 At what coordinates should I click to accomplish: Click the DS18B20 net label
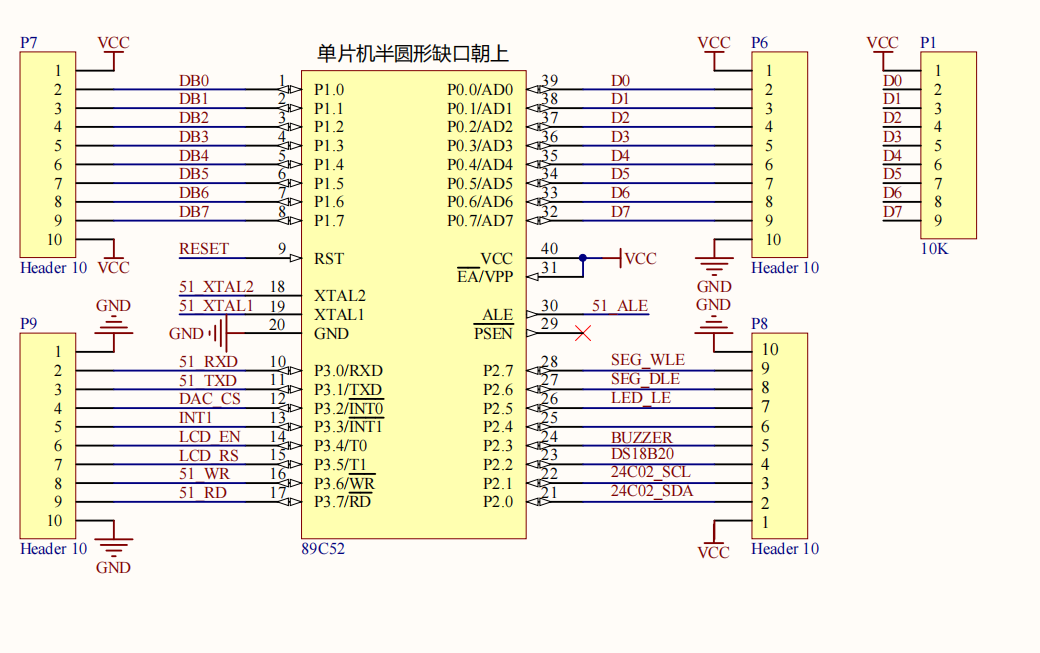click(x=642, y=453)
